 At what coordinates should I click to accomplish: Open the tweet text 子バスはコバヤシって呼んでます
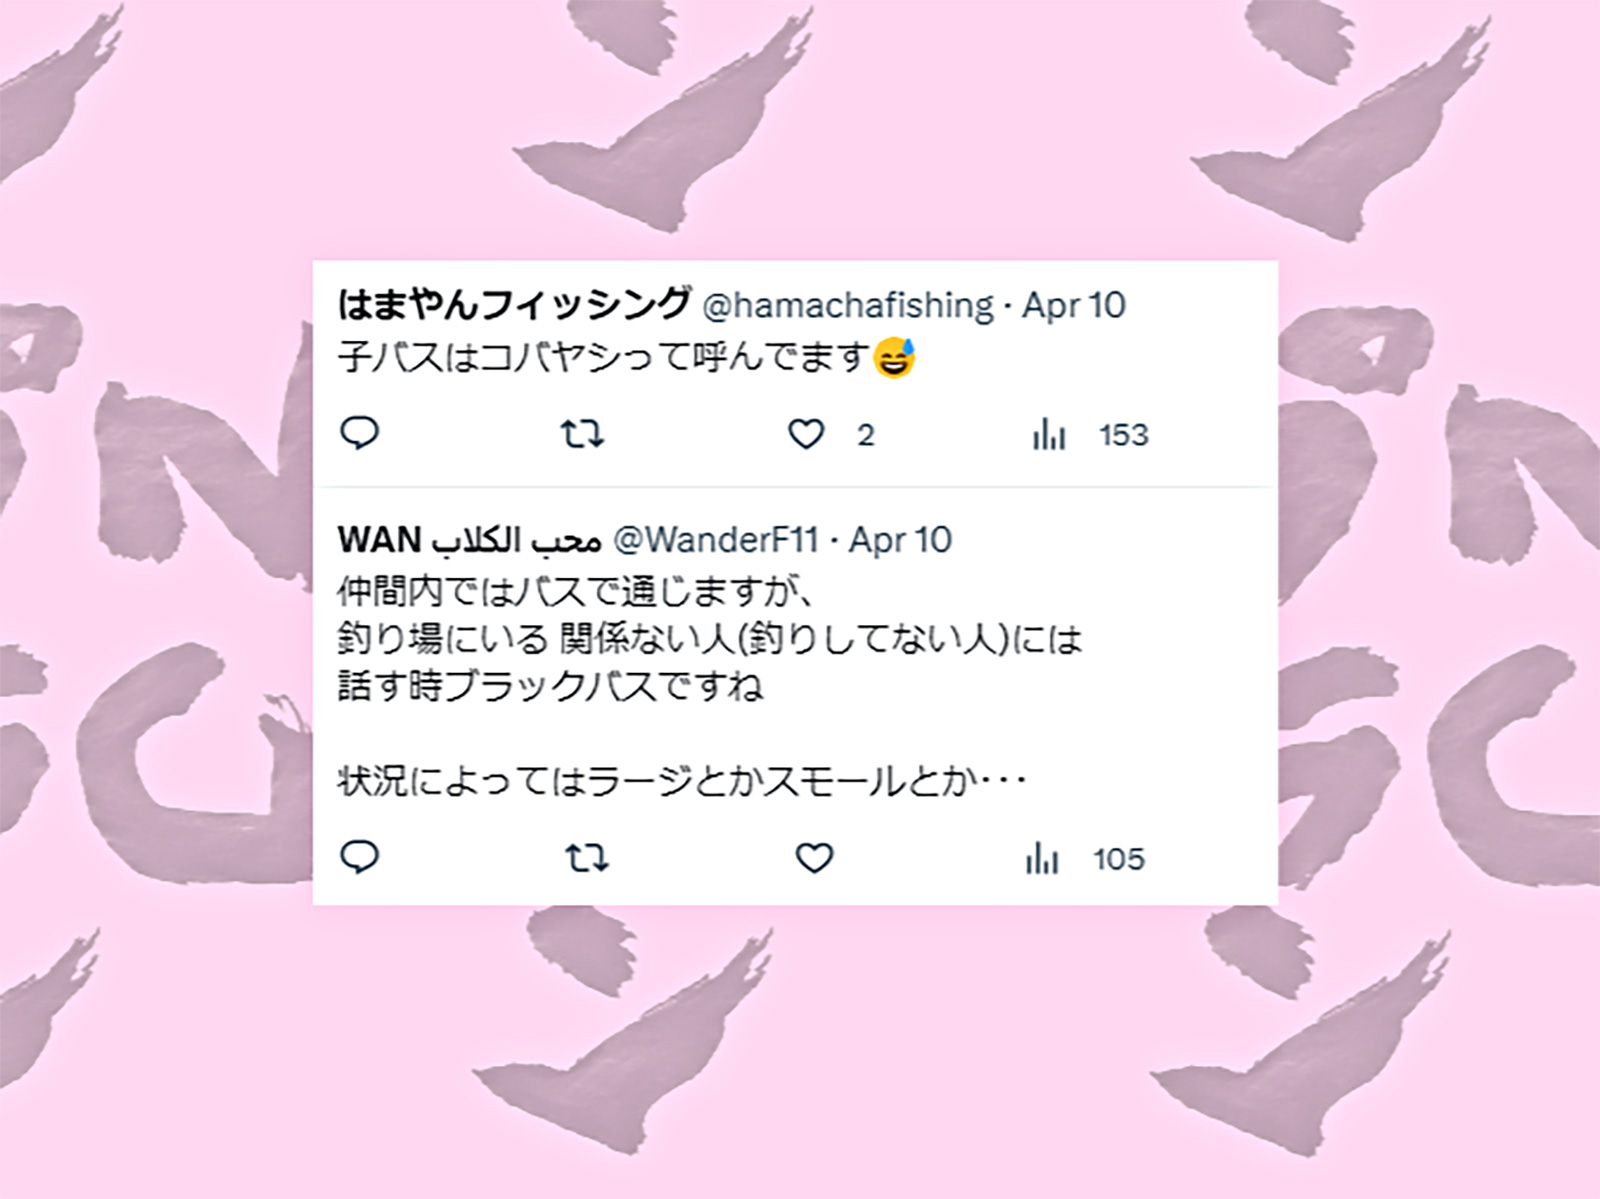click(x=605, y=357)
